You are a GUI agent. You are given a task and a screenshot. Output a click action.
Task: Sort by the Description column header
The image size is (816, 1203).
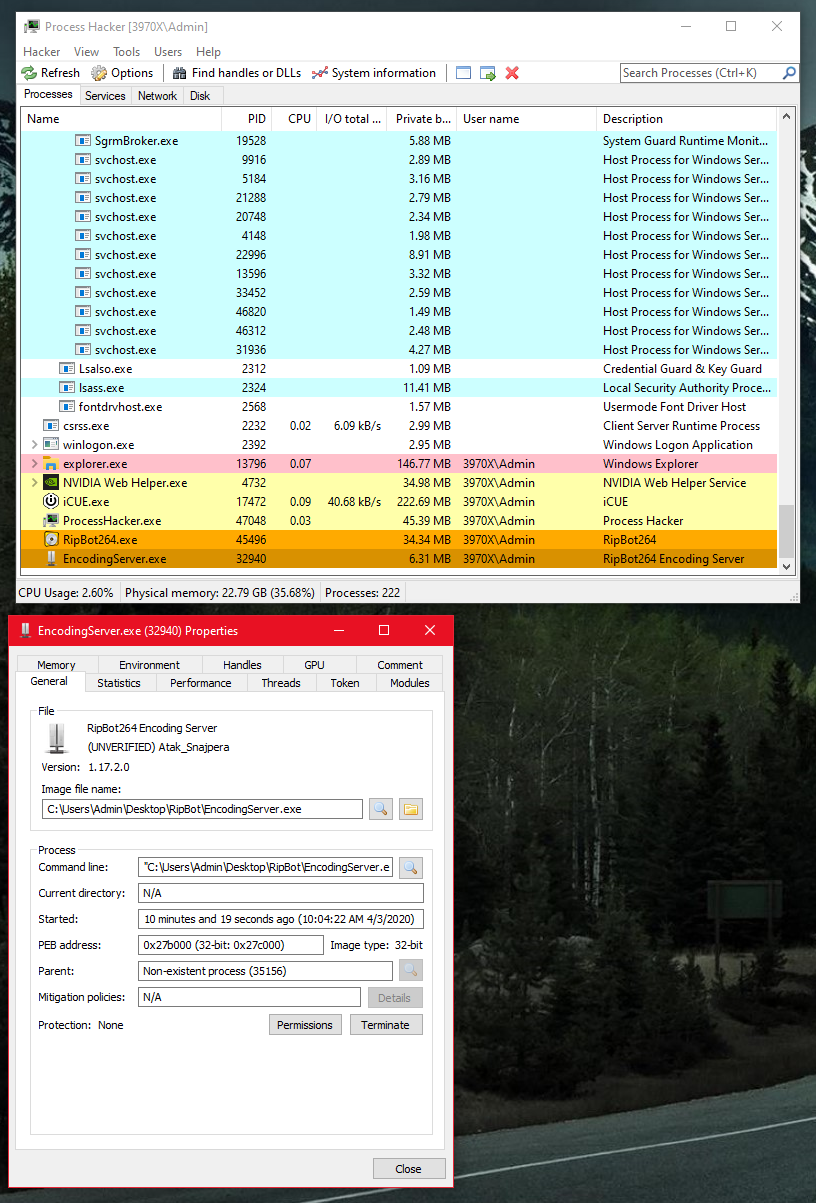click(x=686, y=118)
